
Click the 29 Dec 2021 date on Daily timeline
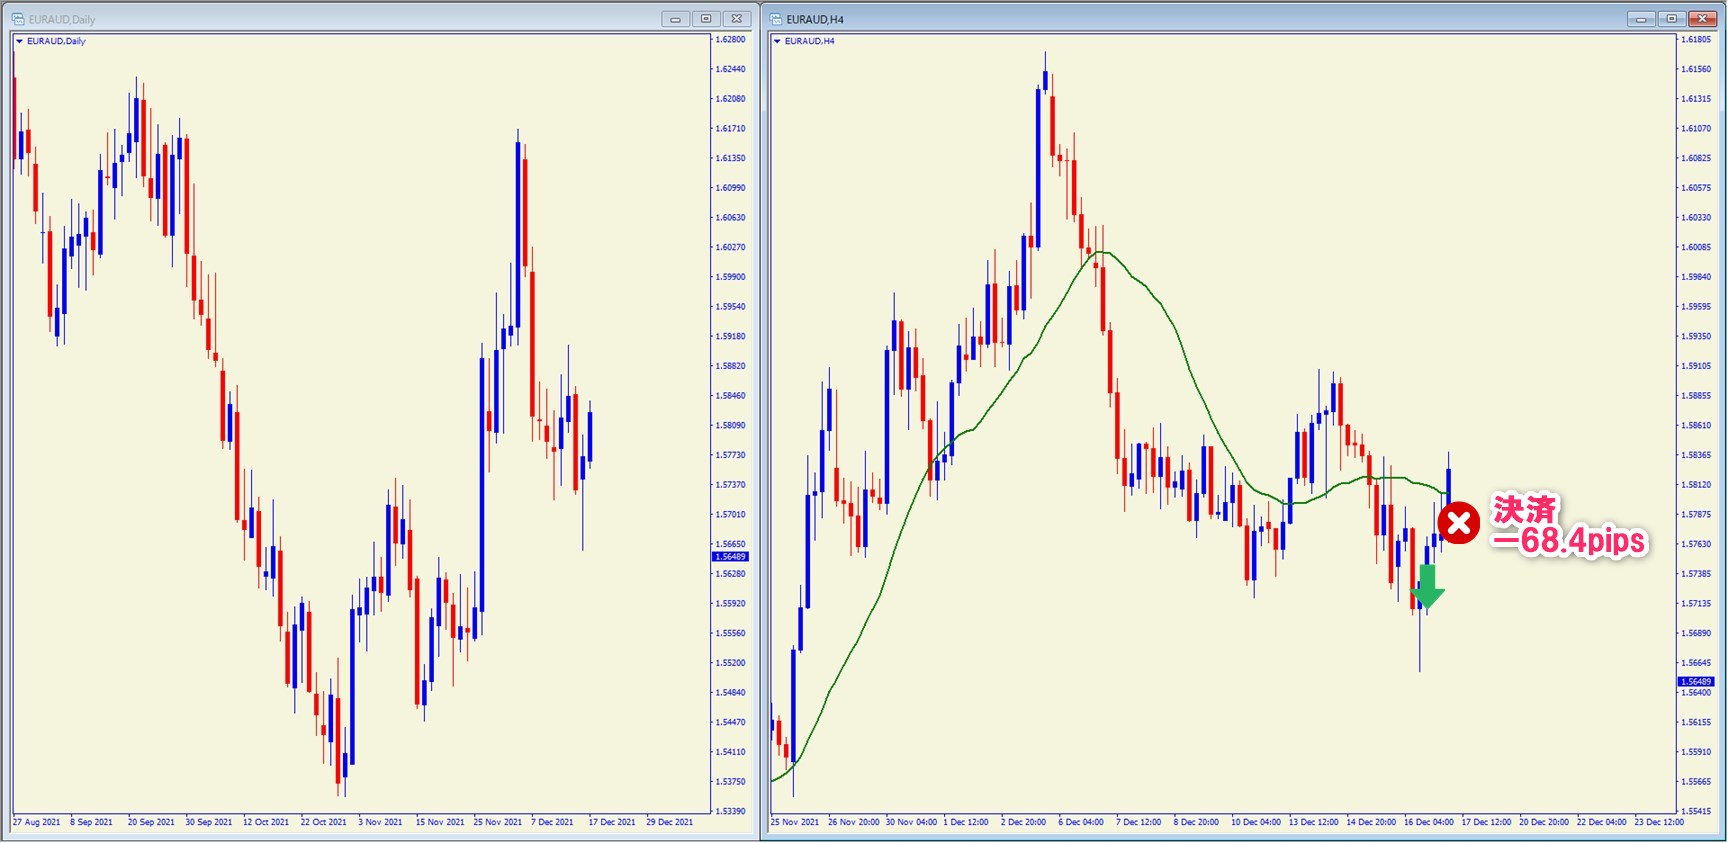tap(670, 822)
